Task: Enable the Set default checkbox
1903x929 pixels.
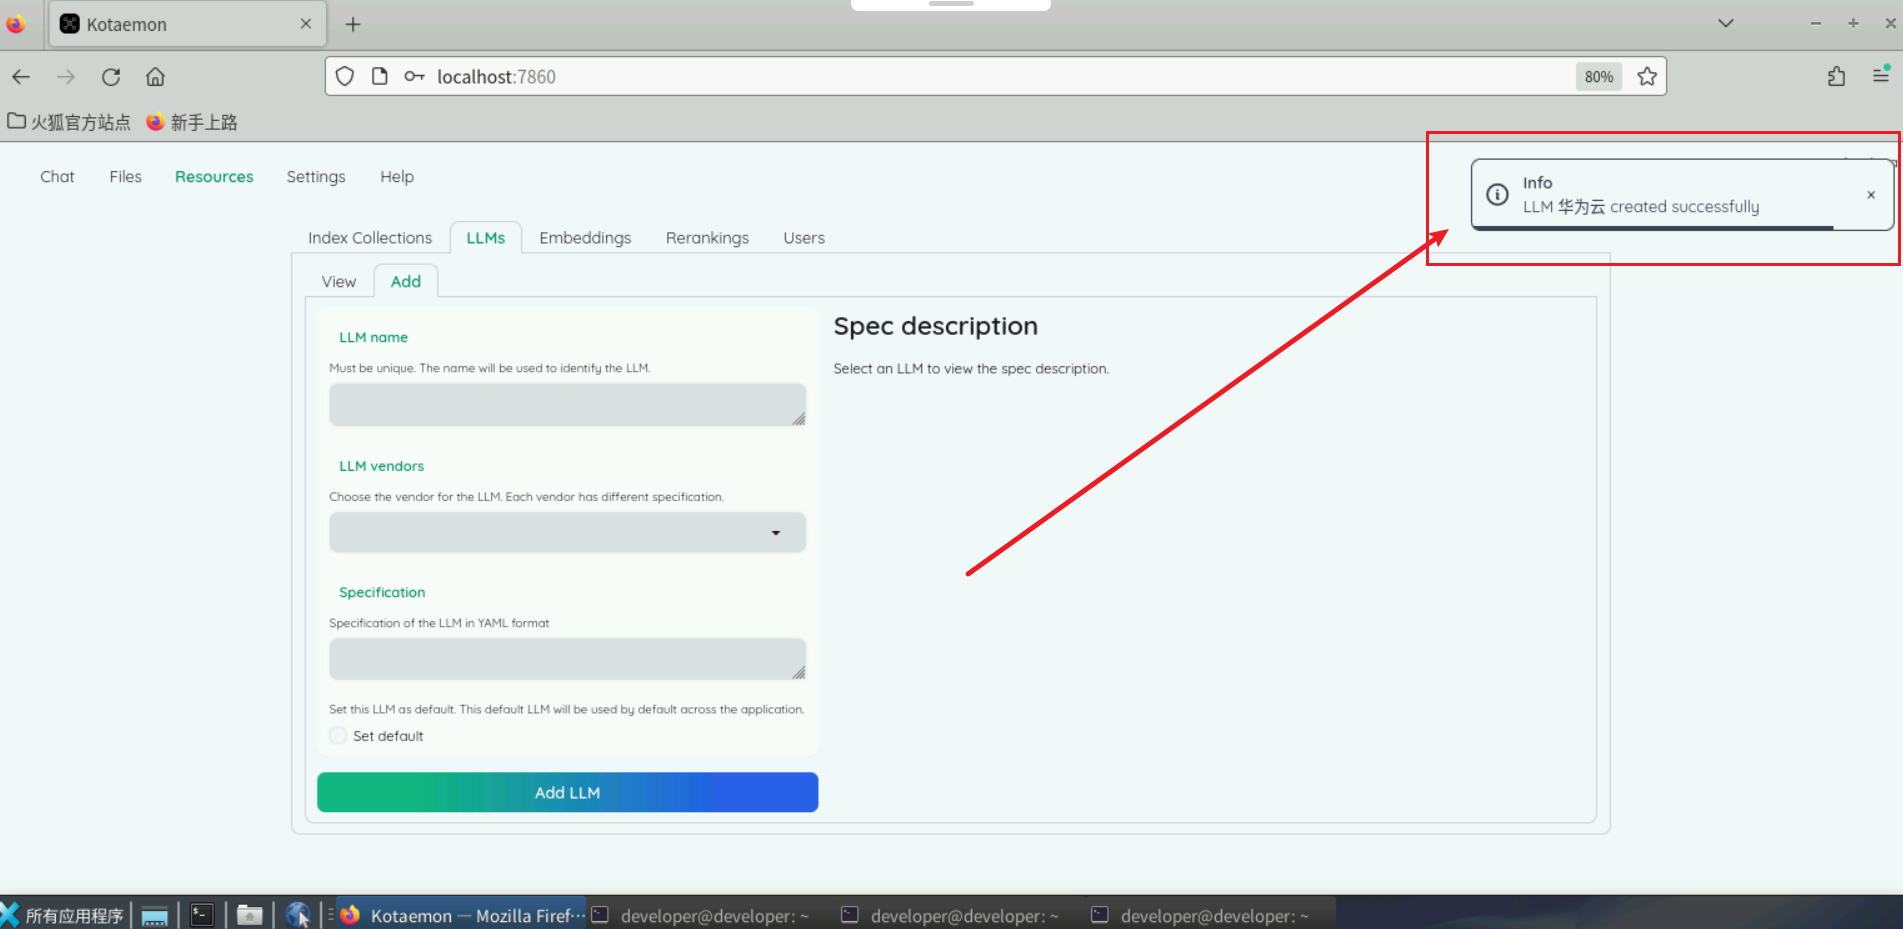Action: coord(338,736)
